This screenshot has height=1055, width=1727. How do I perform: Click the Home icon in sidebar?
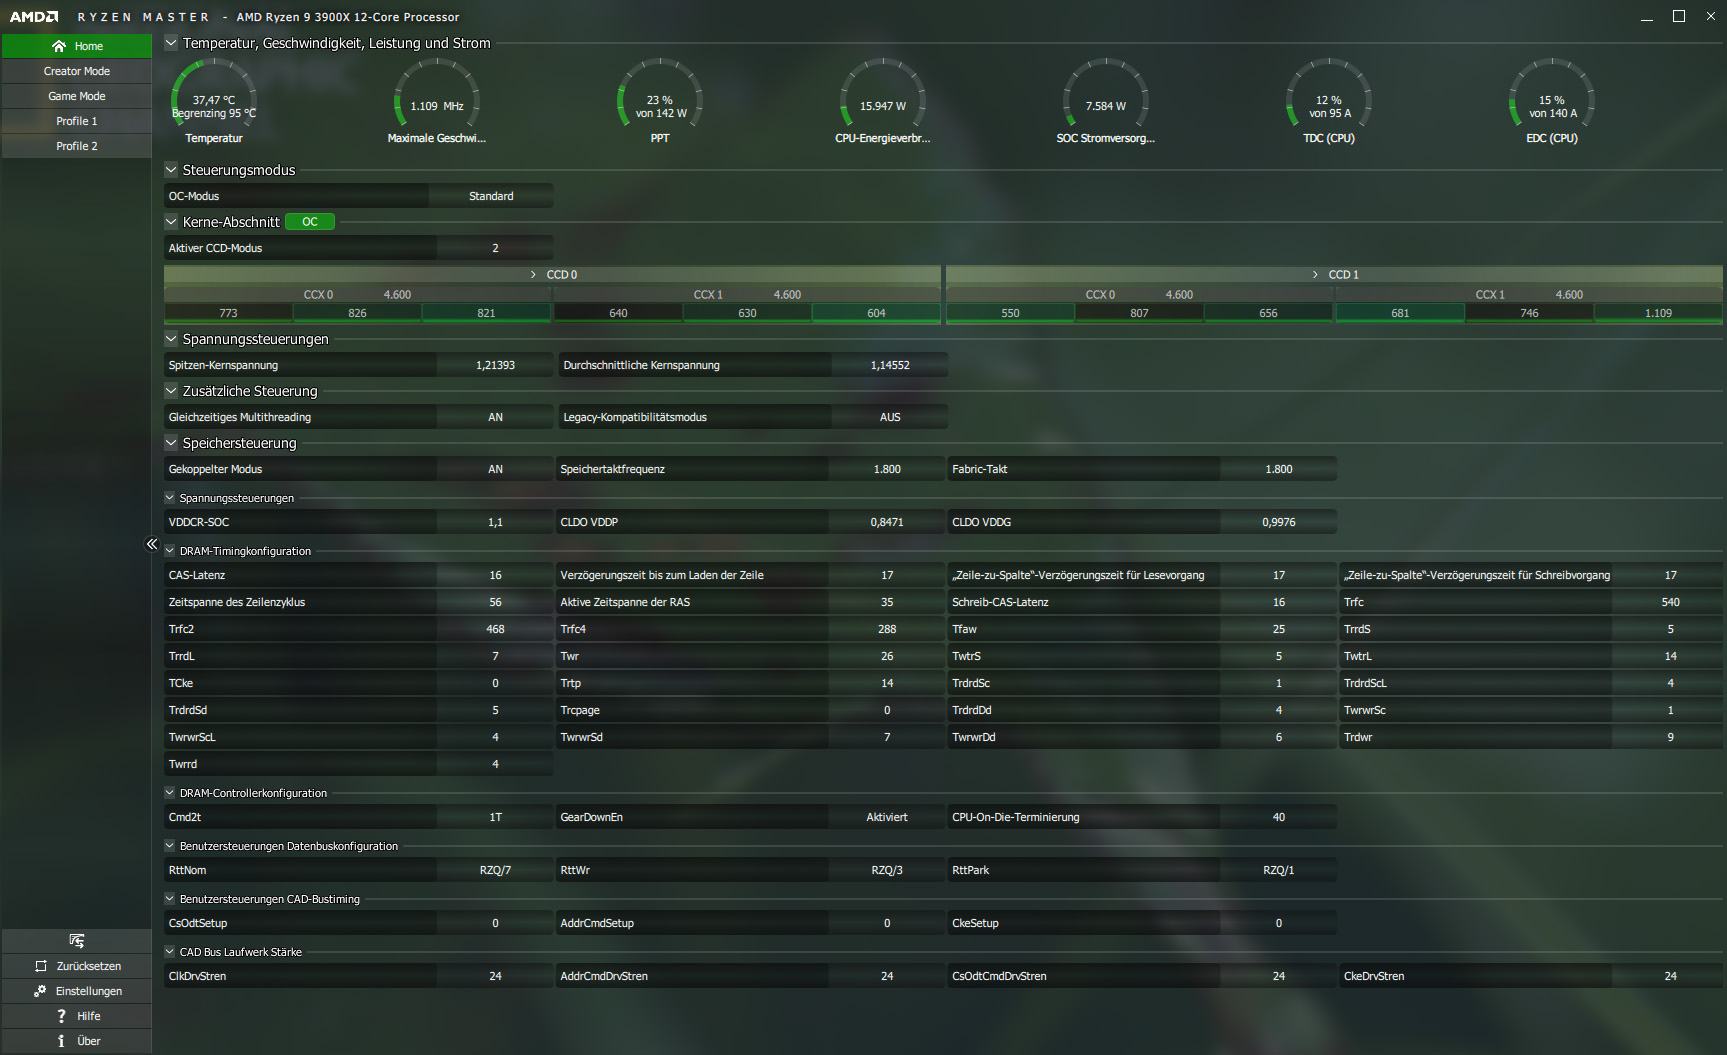(59, 46)
